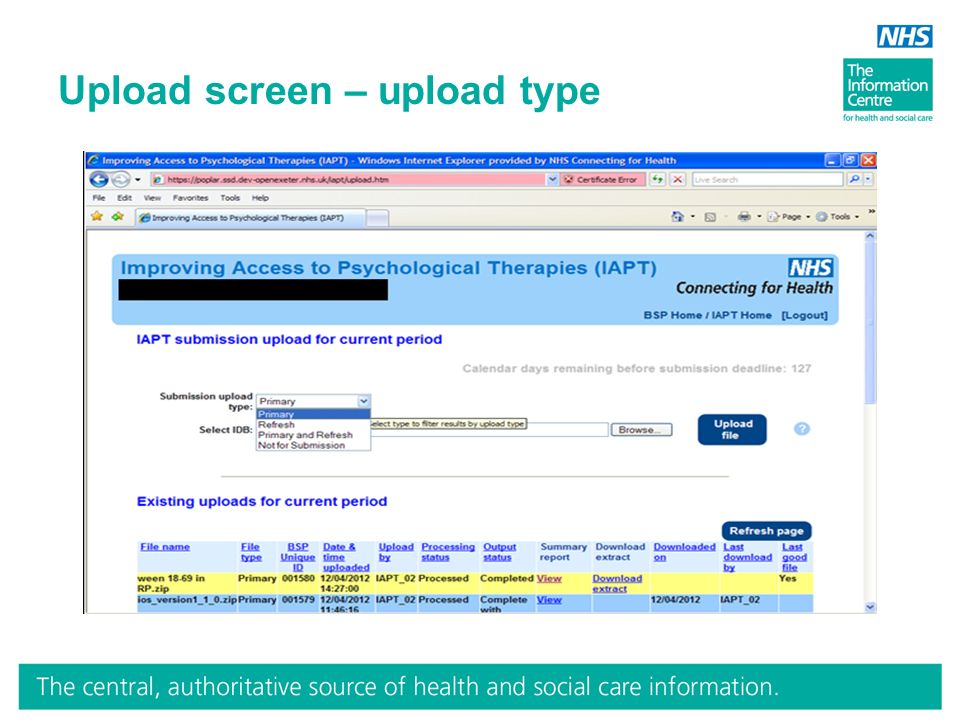Click the red Stop loading icon

[677, 179]
